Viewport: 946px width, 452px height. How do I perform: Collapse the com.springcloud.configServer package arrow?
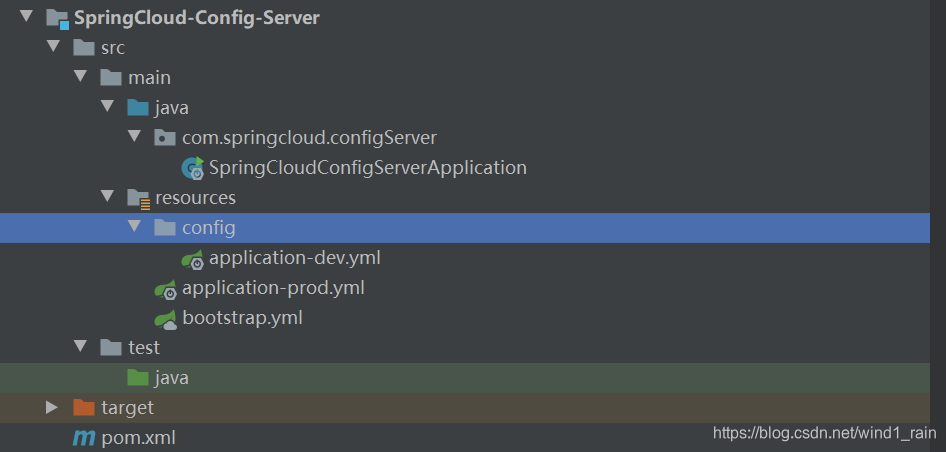click(x=135, y=136)
